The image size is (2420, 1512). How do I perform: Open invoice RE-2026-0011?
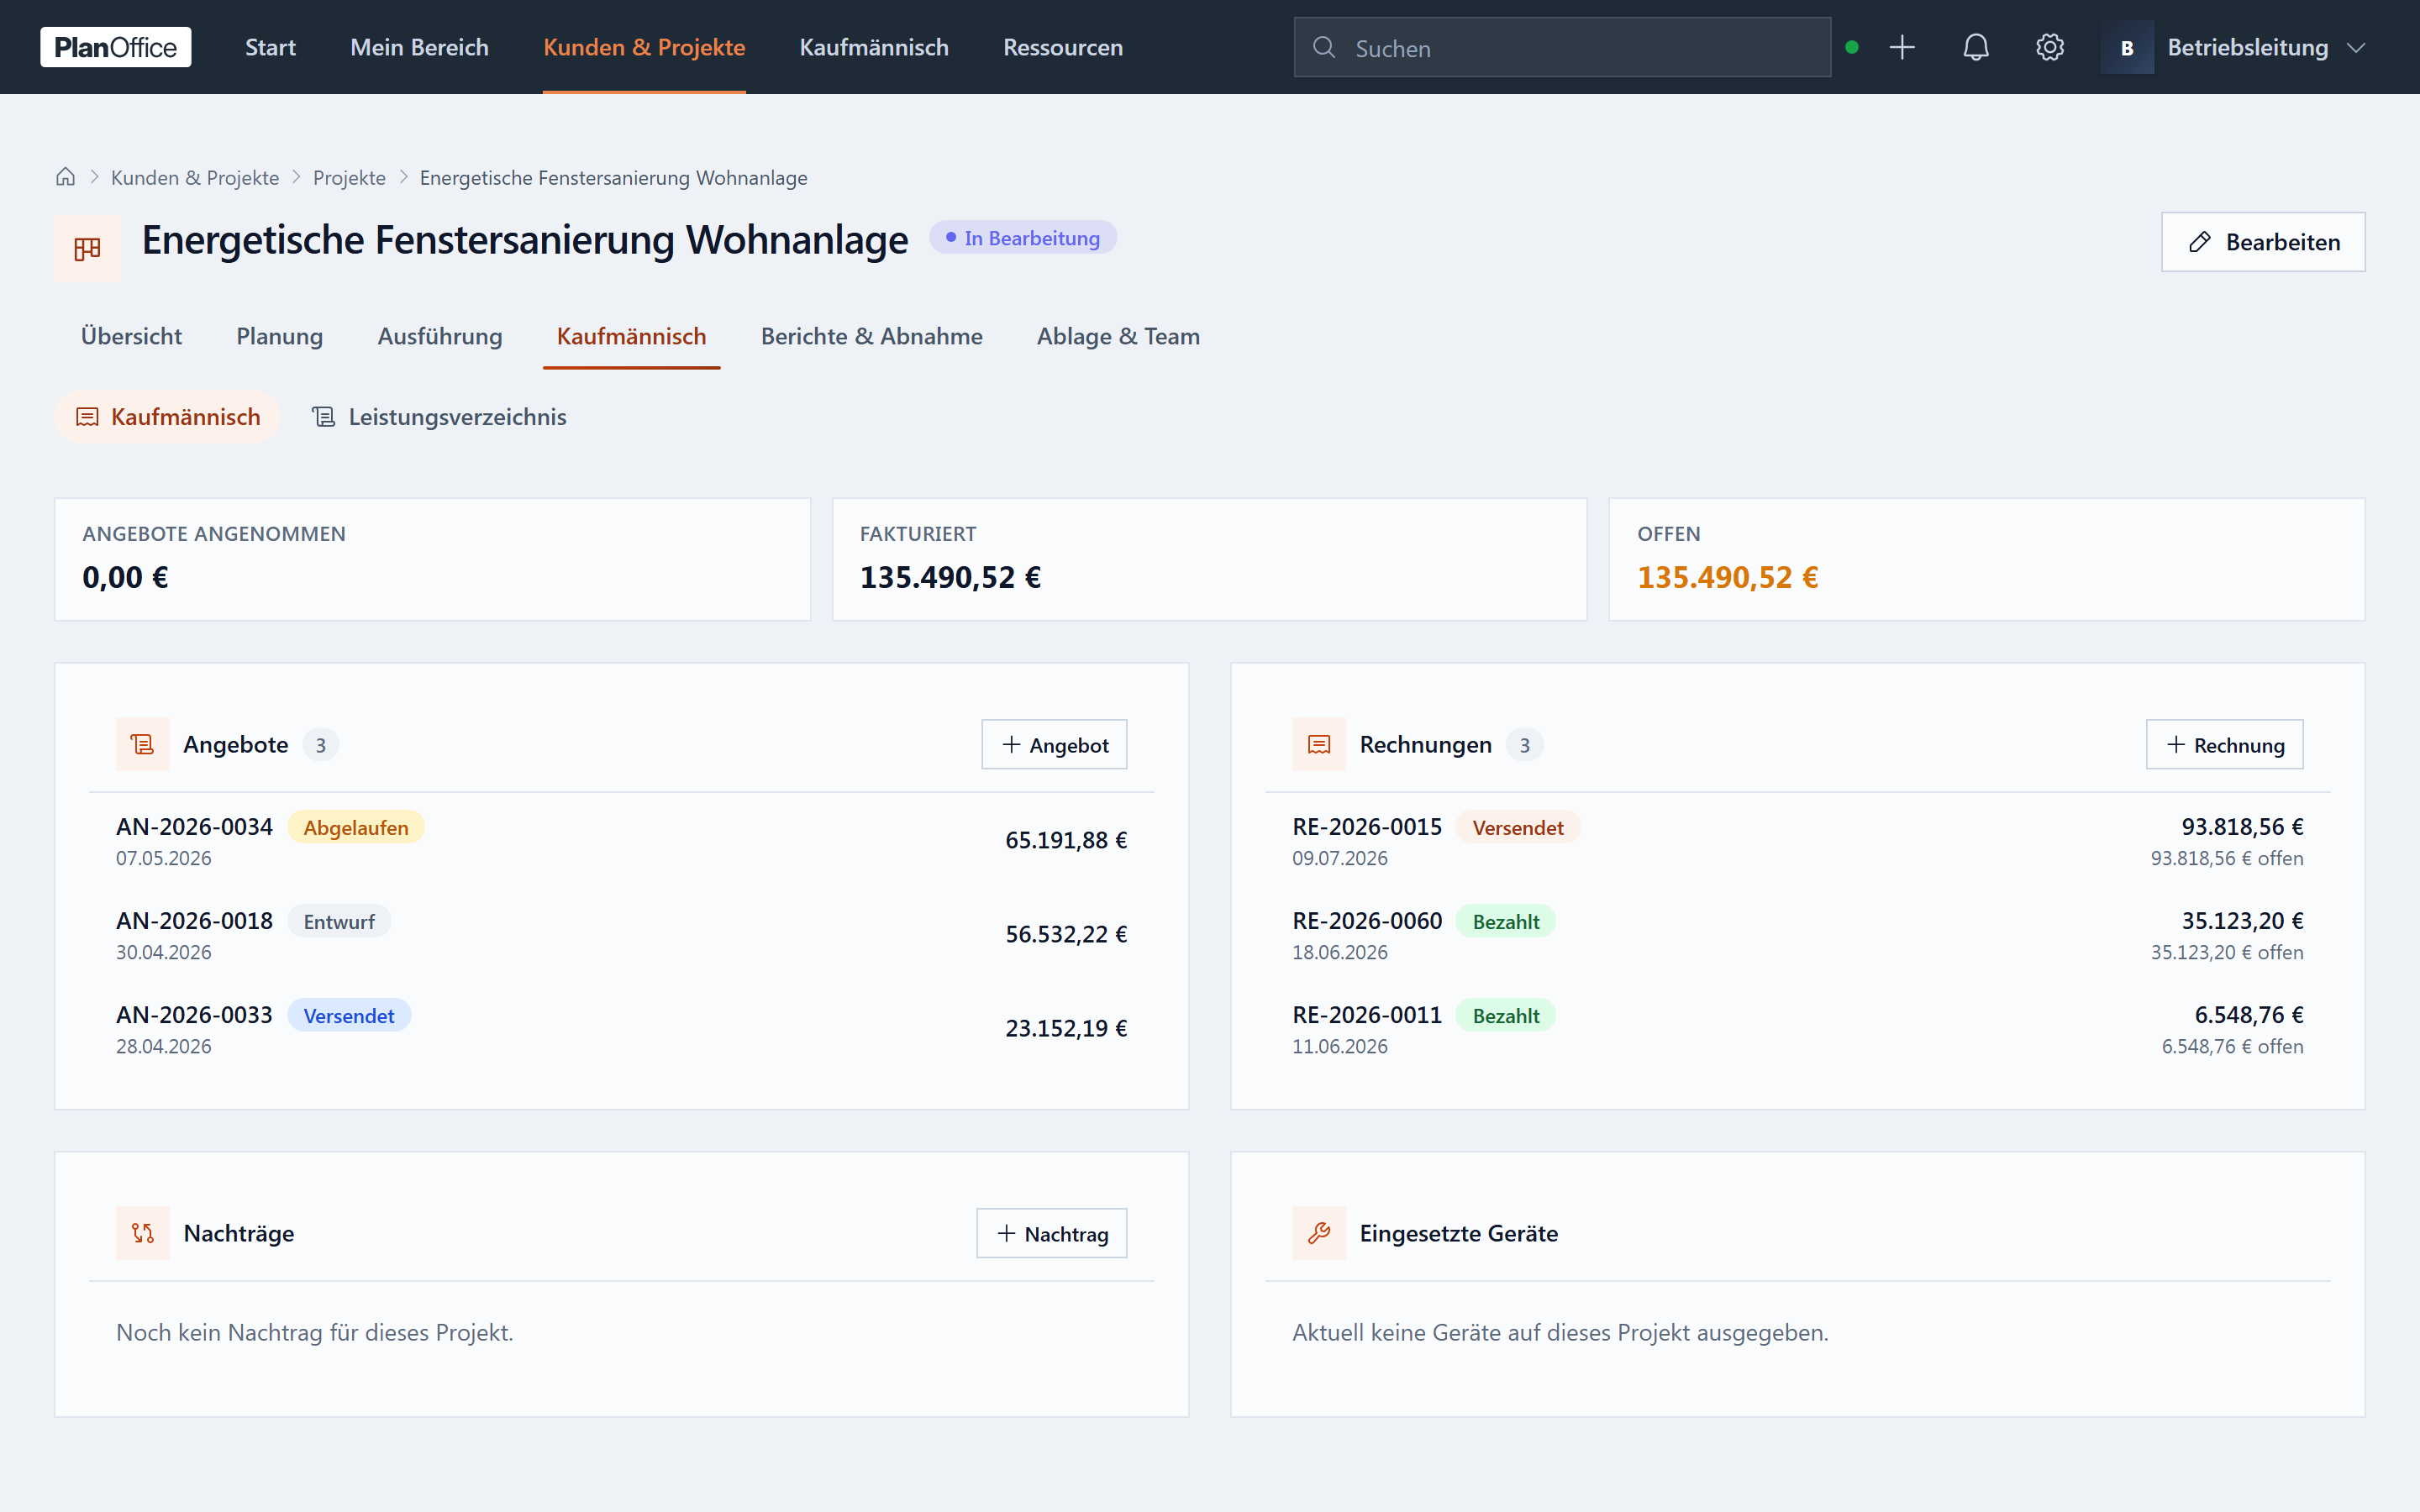1797,1029
